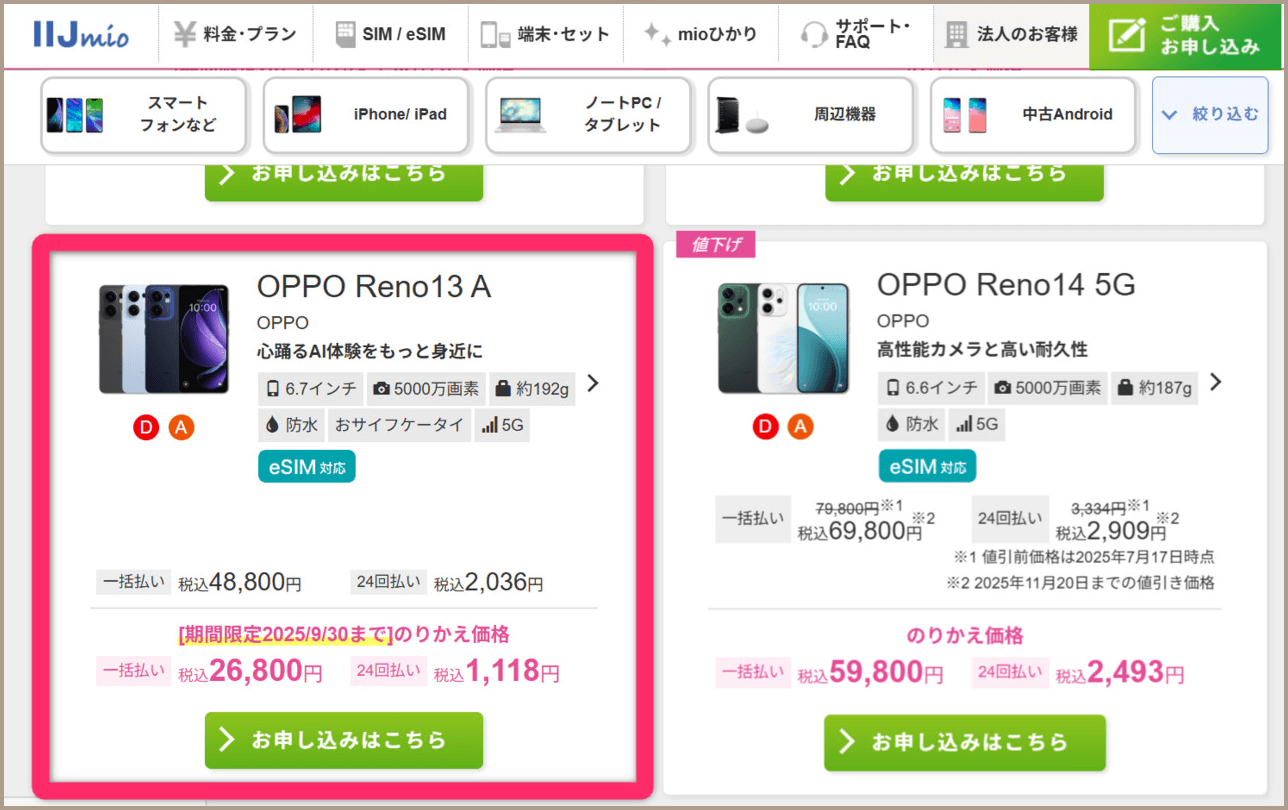Screen dimensions: 1288x810
Task: Click the OPPO Reno14 5G phone image
Action: coord(784,338)
